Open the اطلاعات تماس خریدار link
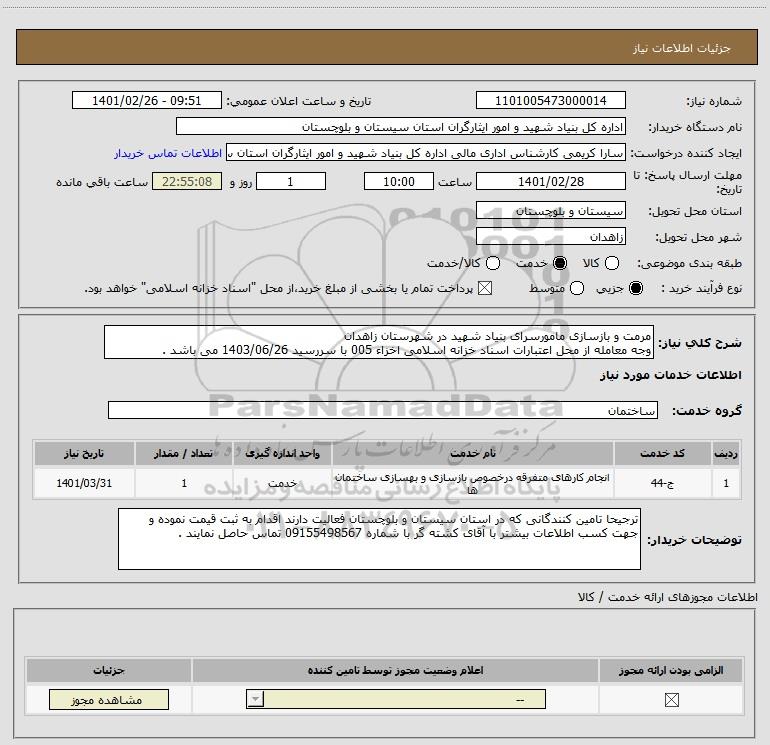770x745 pixels. point(168,153)
